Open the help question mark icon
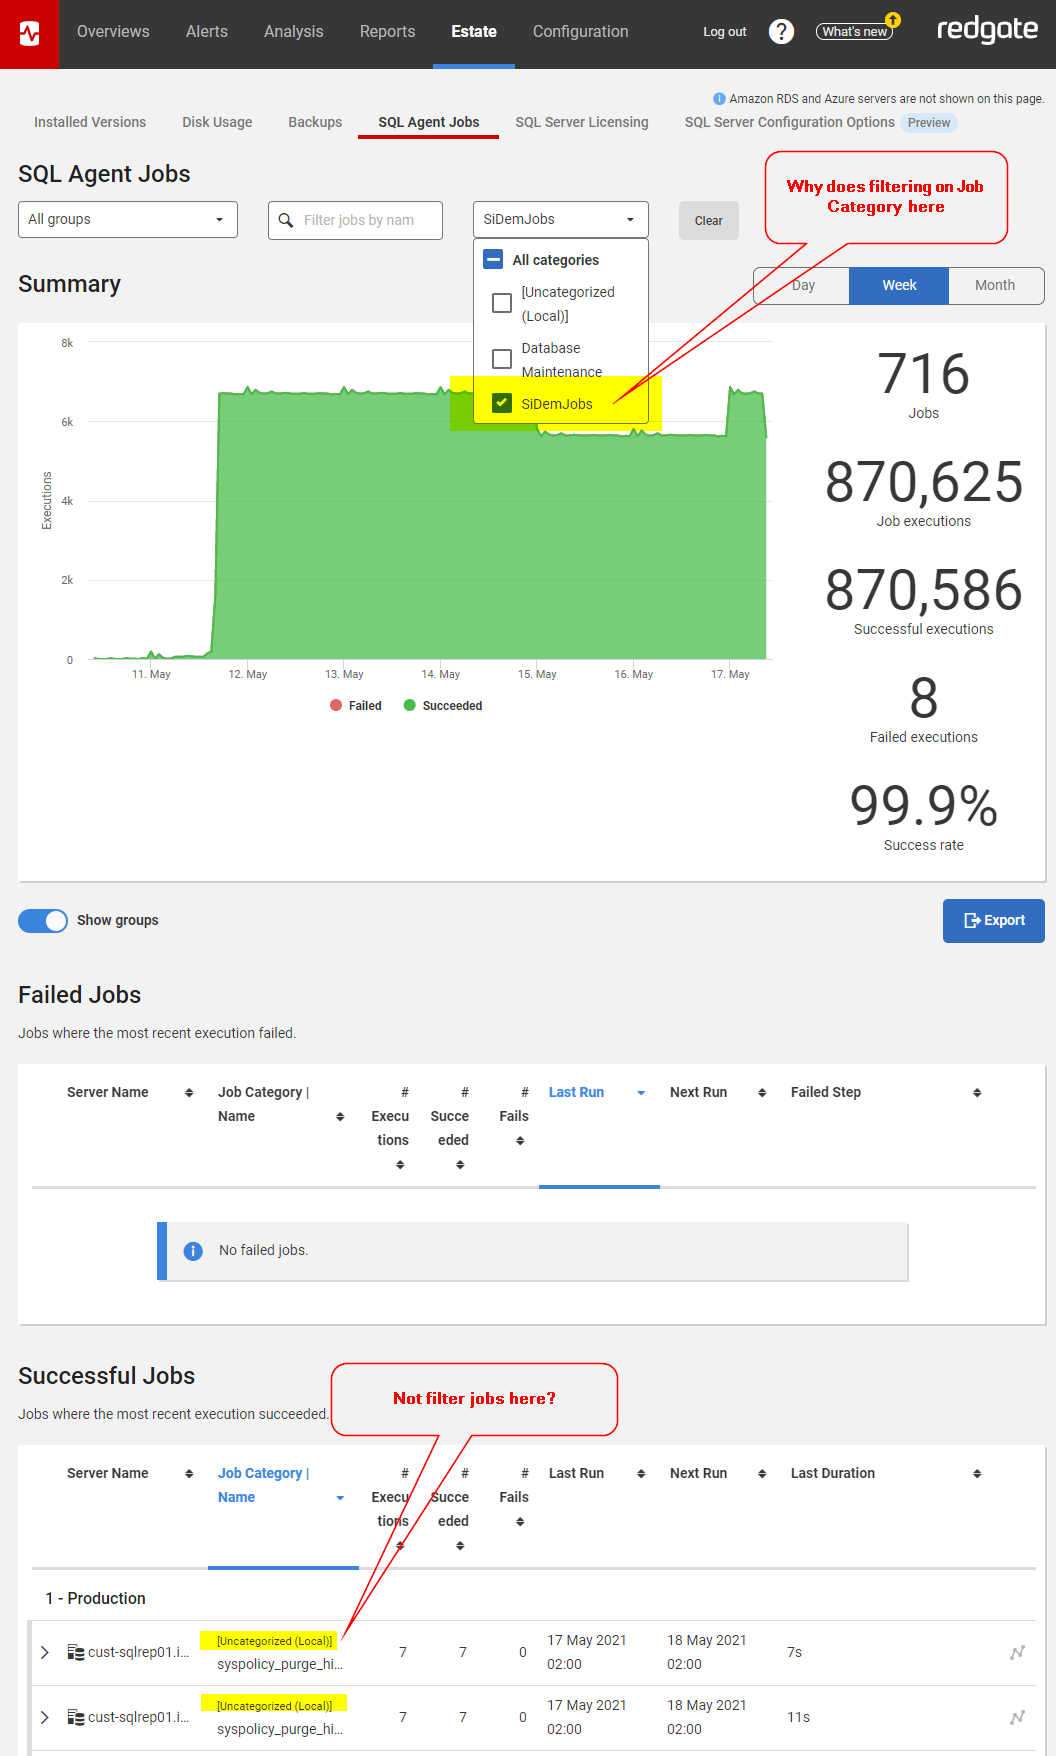This screenshot has height=1756, width=1056. point(781,32)
